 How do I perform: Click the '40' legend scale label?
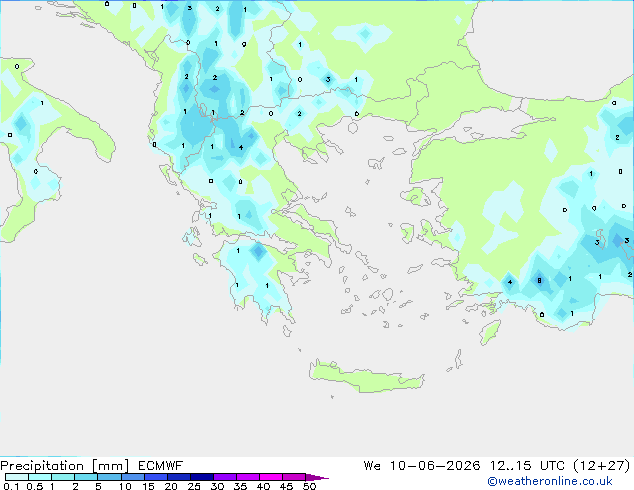(263, 486)
